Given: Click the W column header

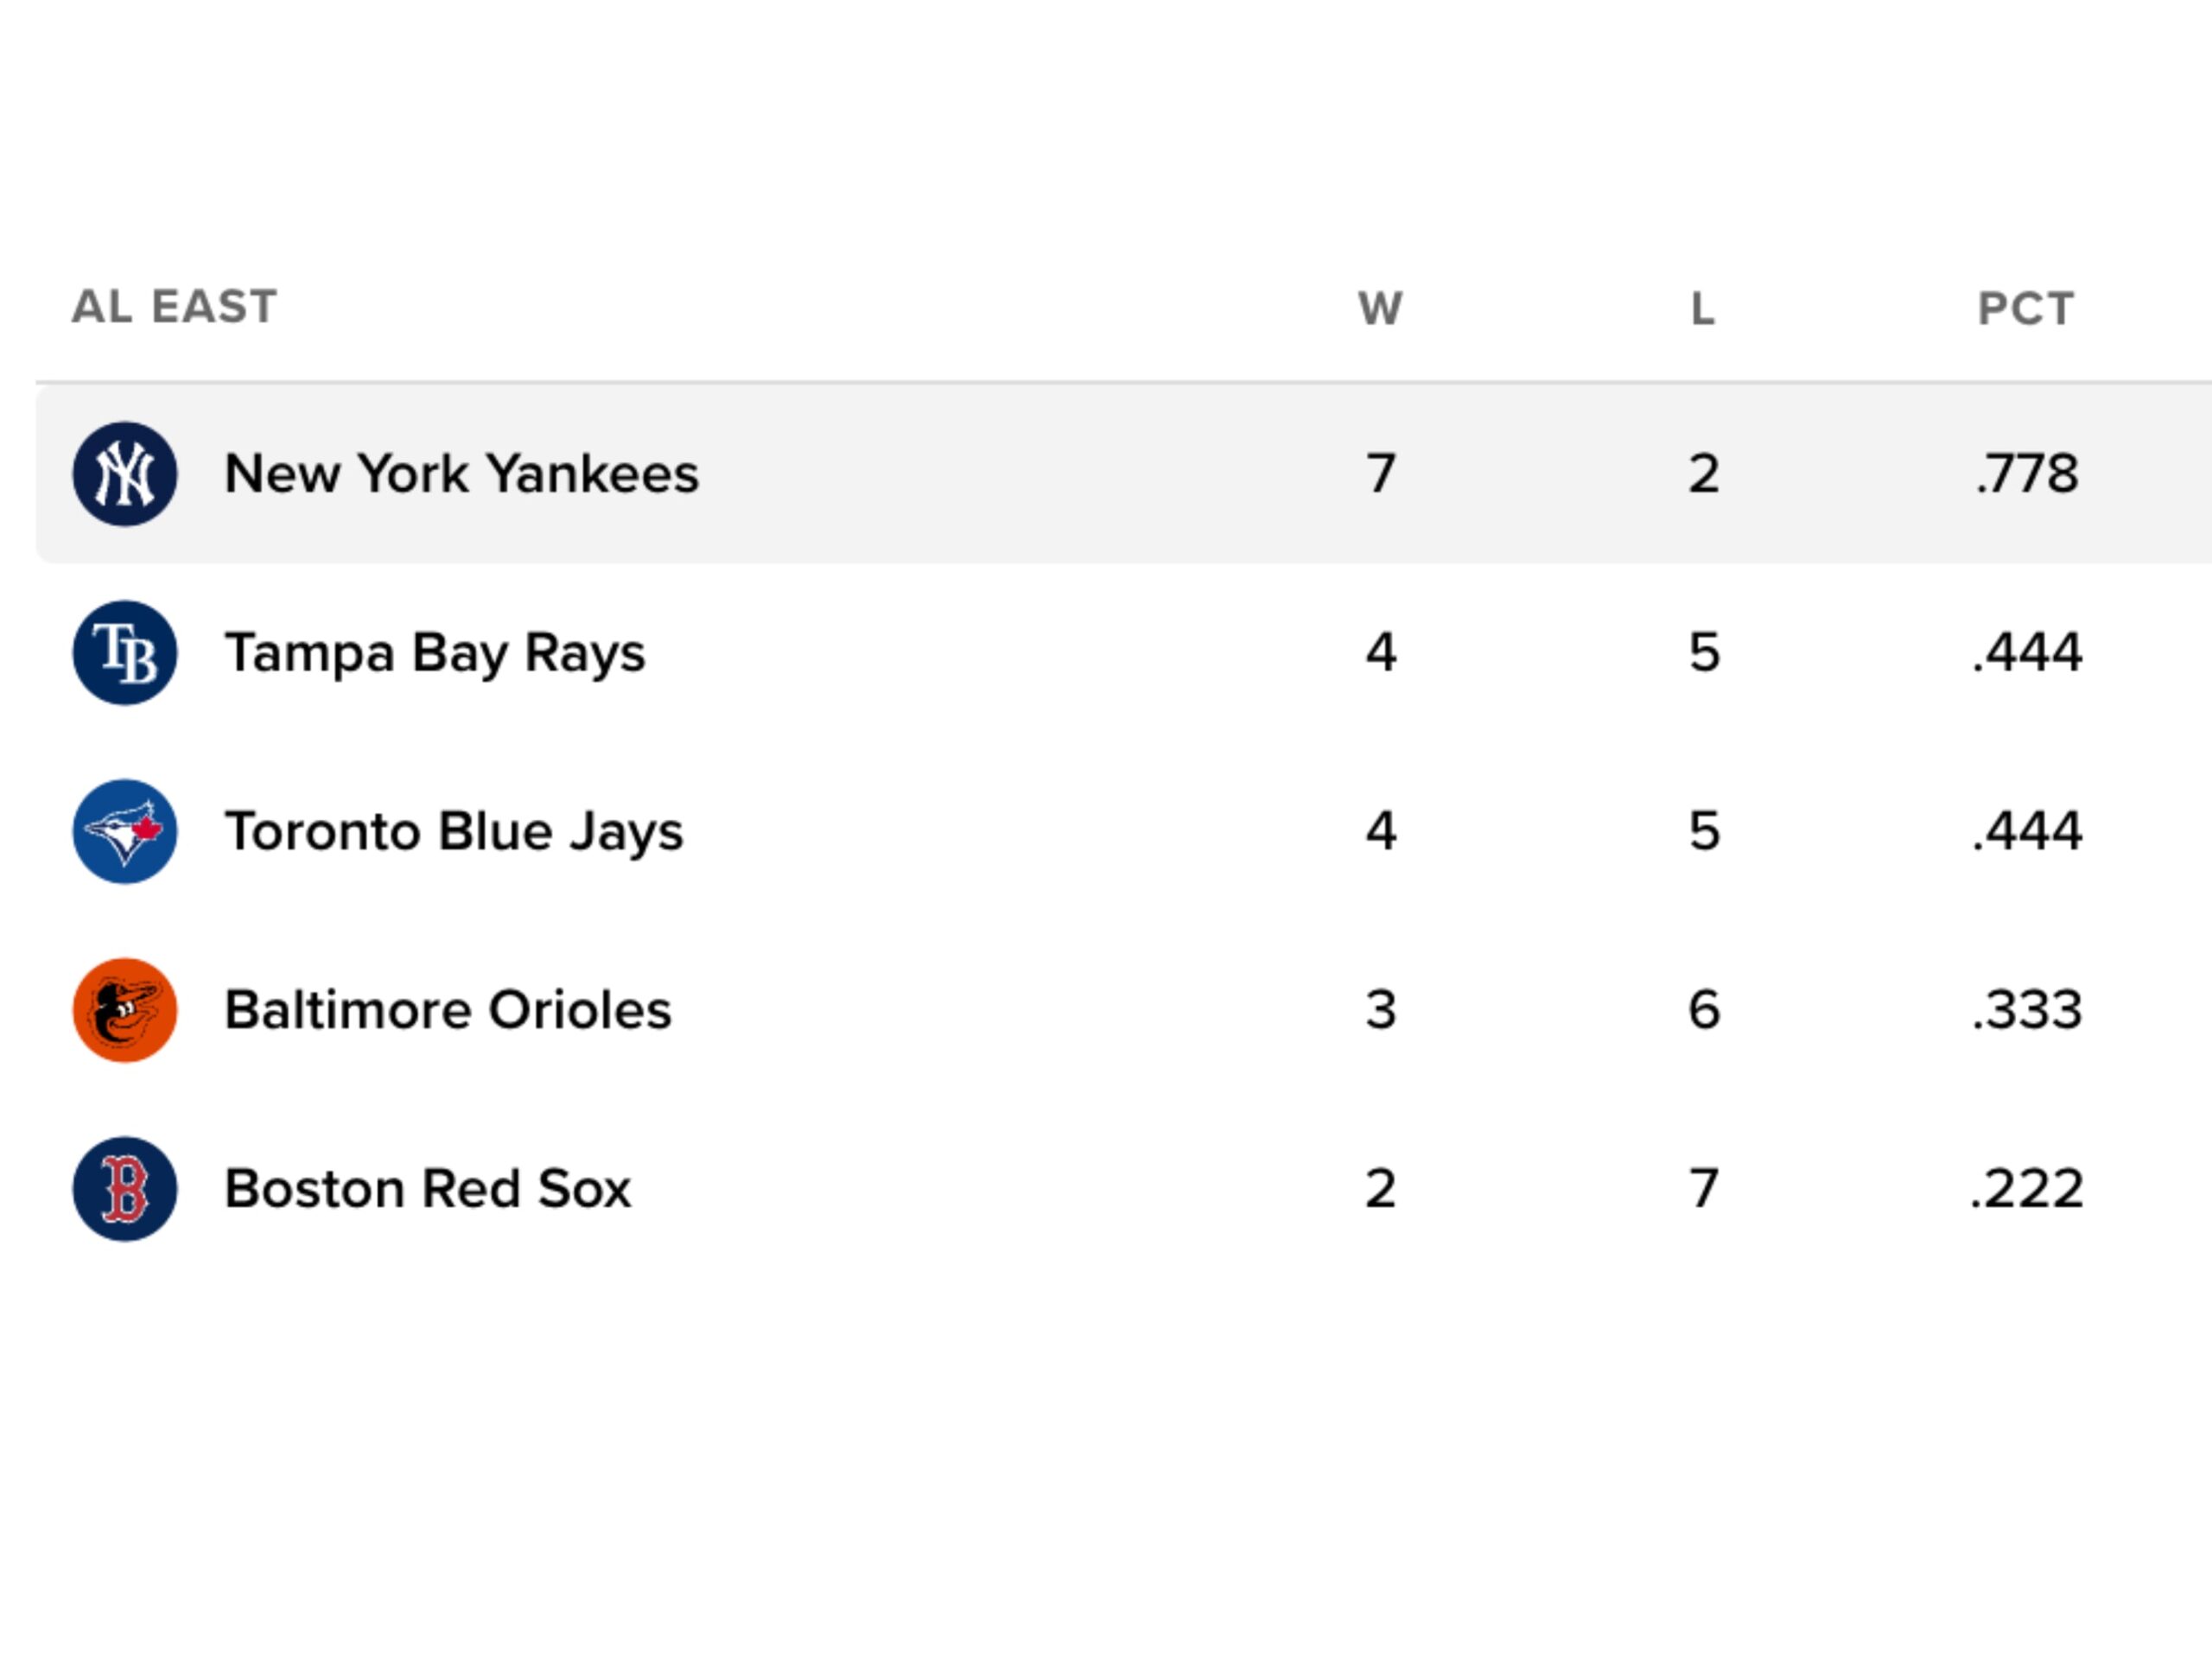Looking at the screenshot, I should [x=1380, y=308].
